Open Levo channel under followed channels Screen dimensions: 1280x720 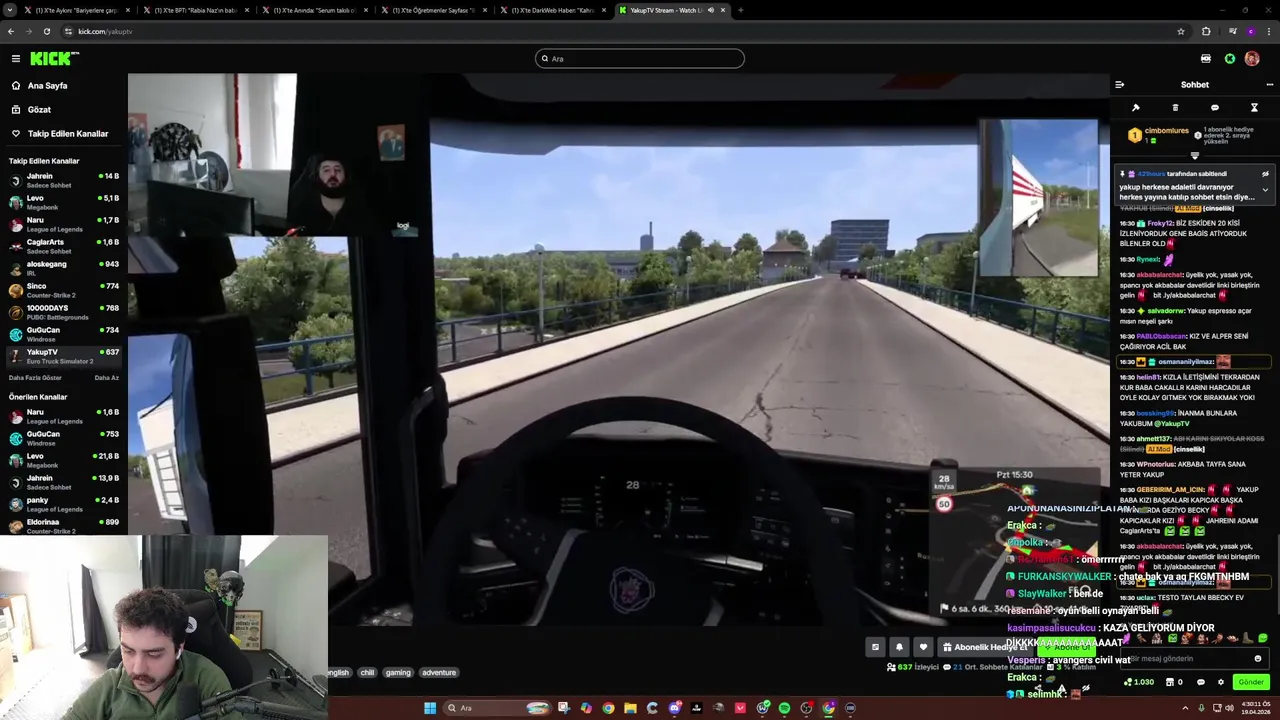64,202
